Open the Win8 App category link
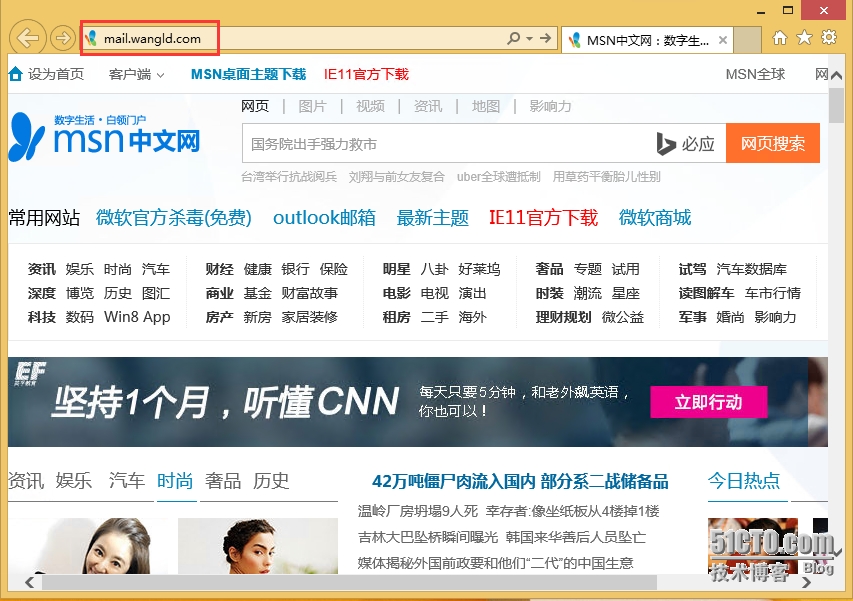The height and width of the screenshot is (601, 853). click(137, 317)
